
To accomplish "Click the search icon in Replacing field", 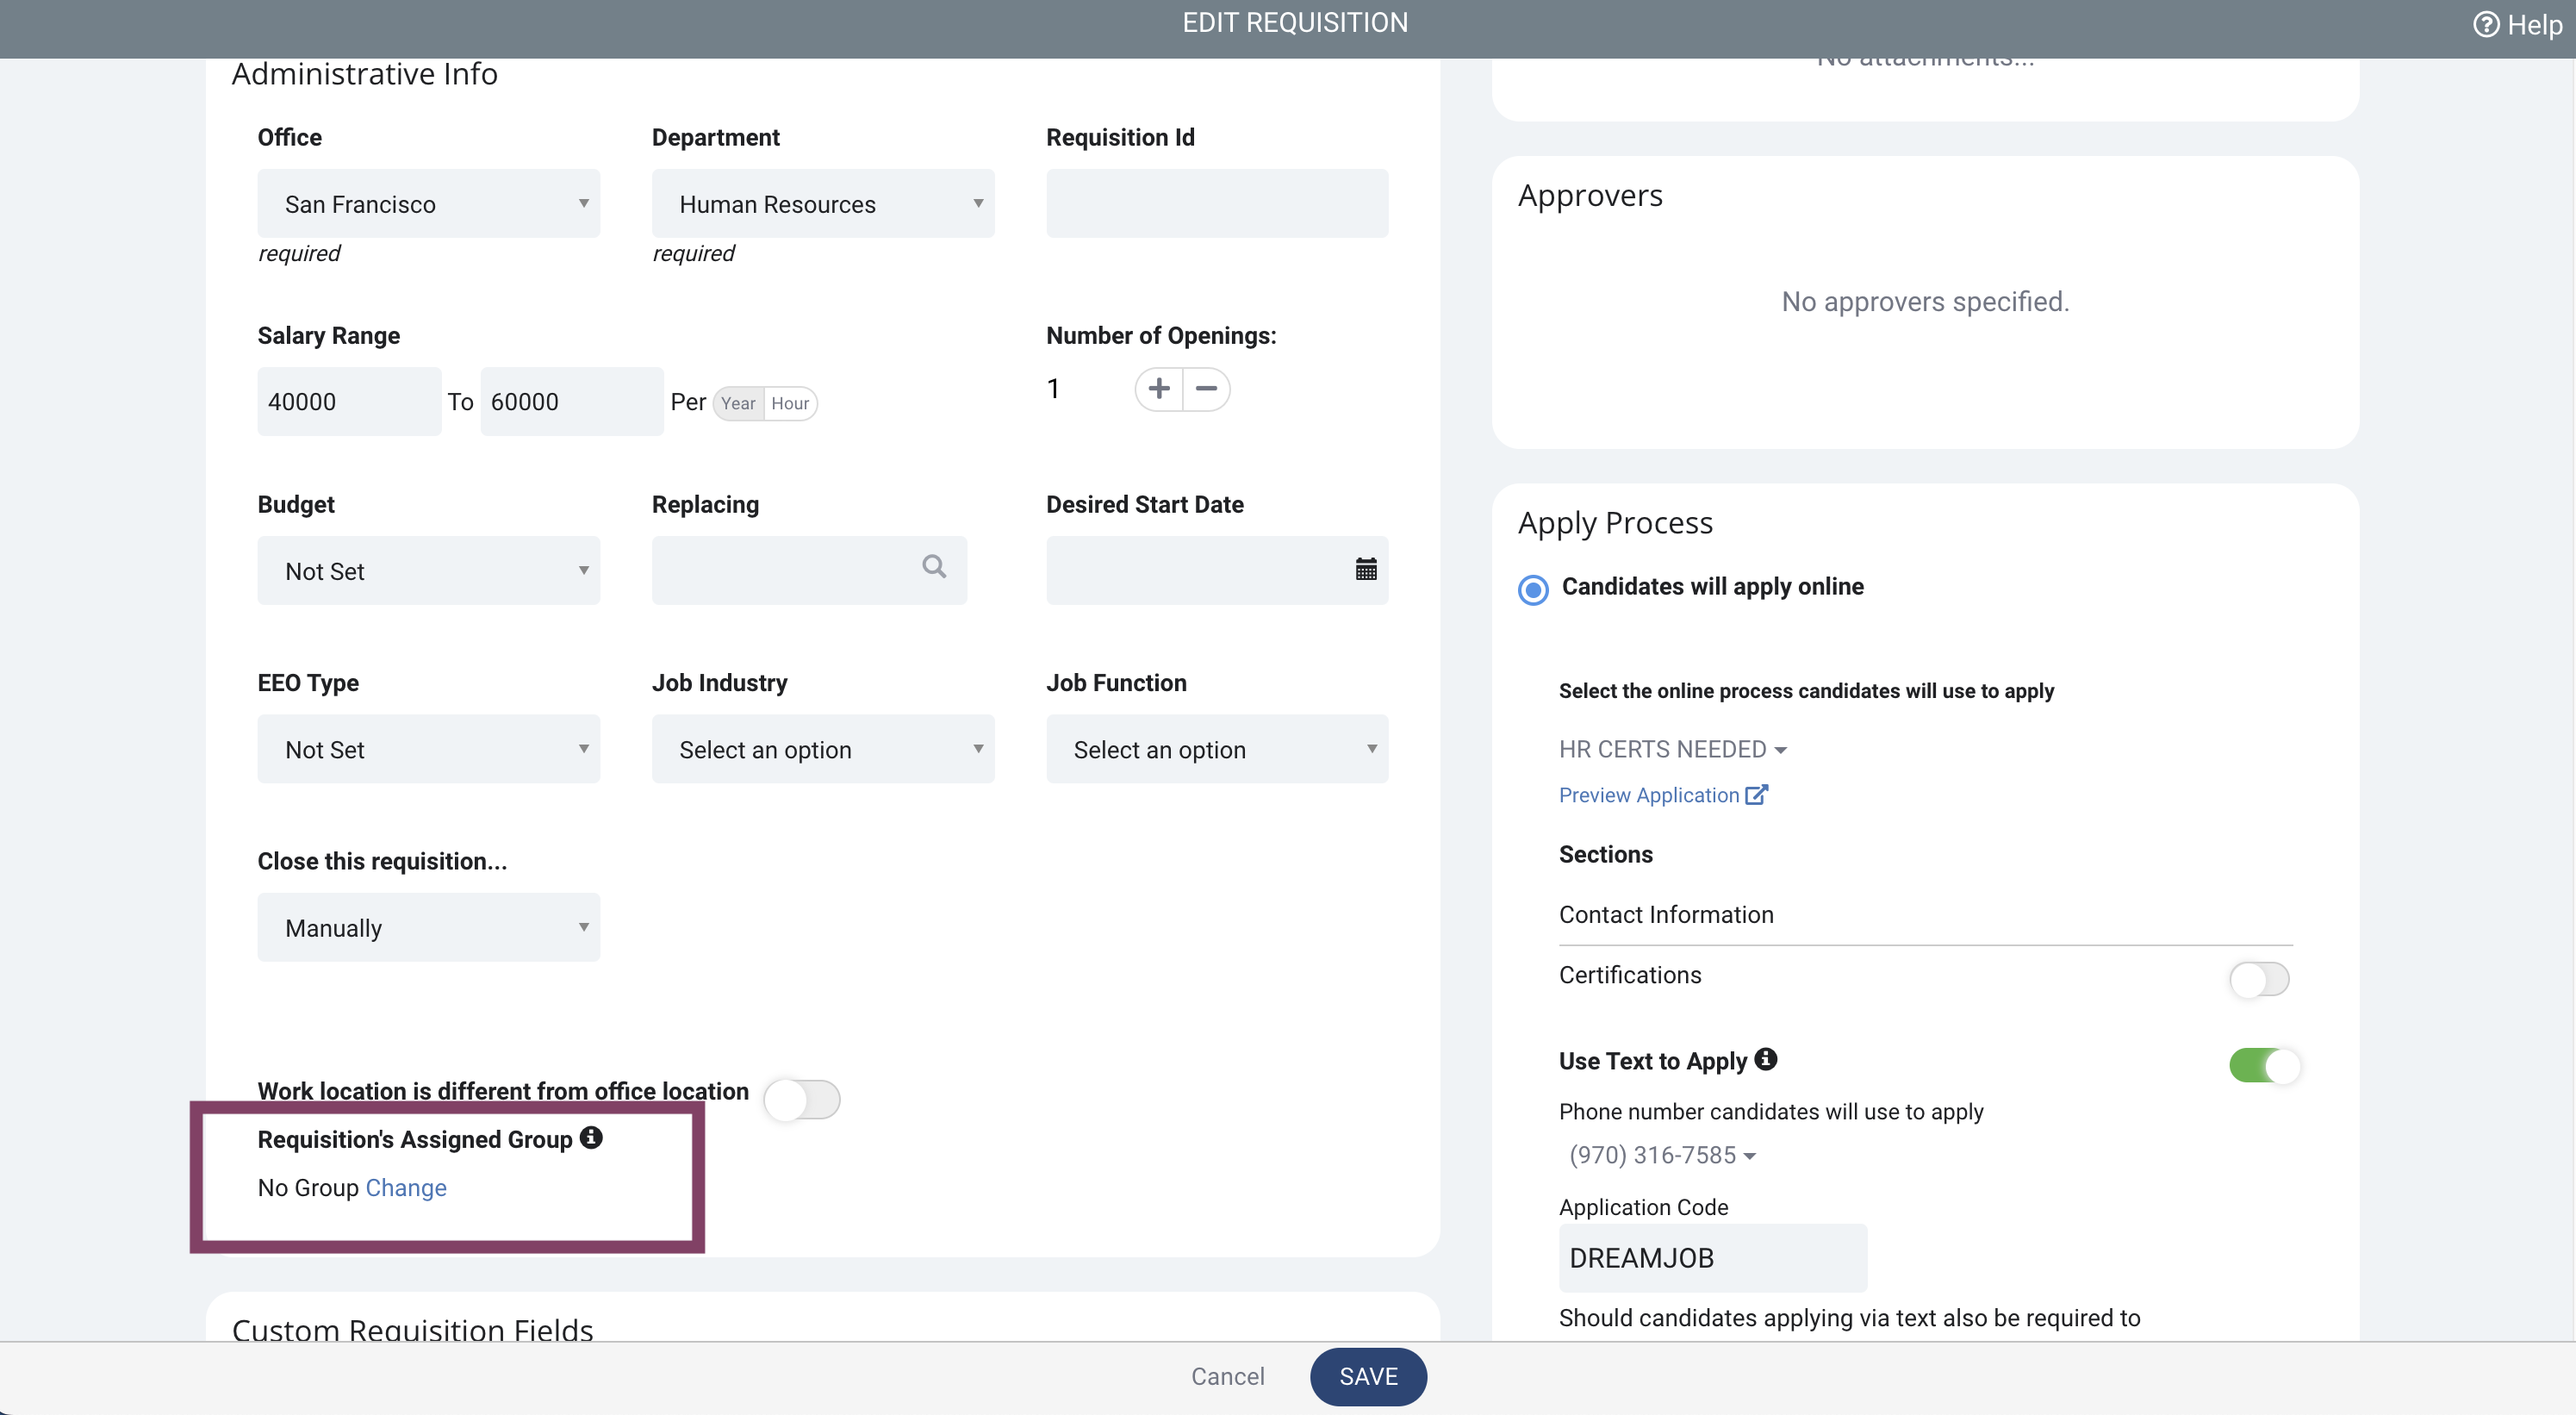I will [x=934, y=567].
